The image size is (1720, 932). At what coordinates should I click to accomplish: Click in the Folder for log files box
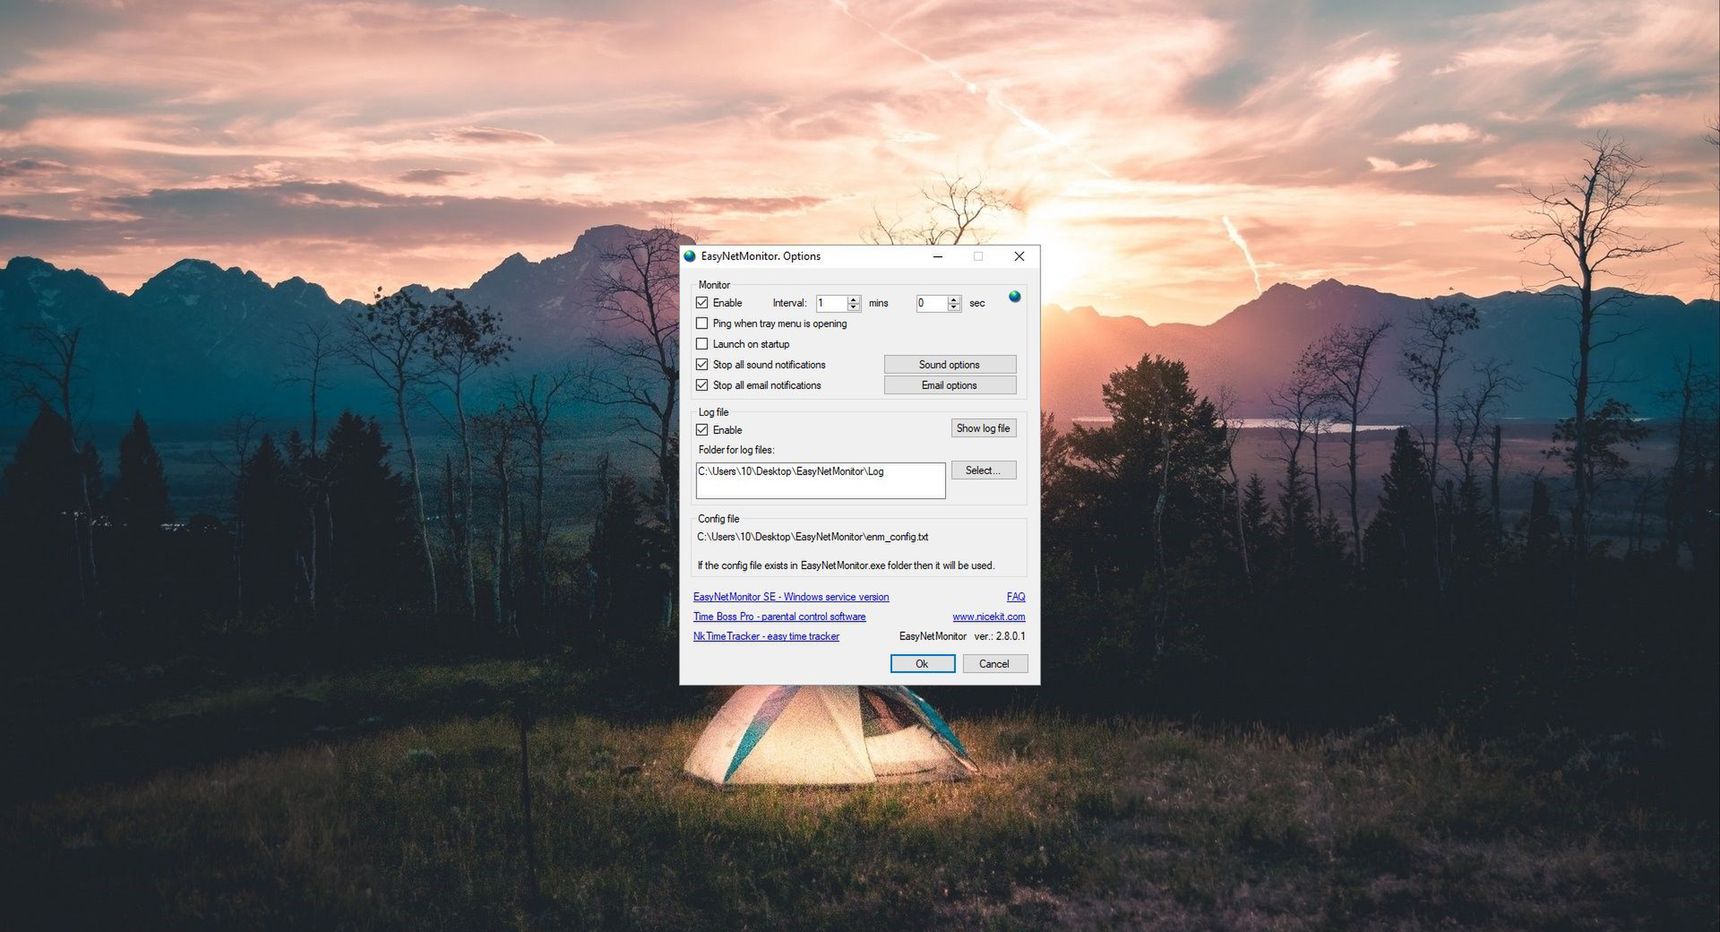821,480
